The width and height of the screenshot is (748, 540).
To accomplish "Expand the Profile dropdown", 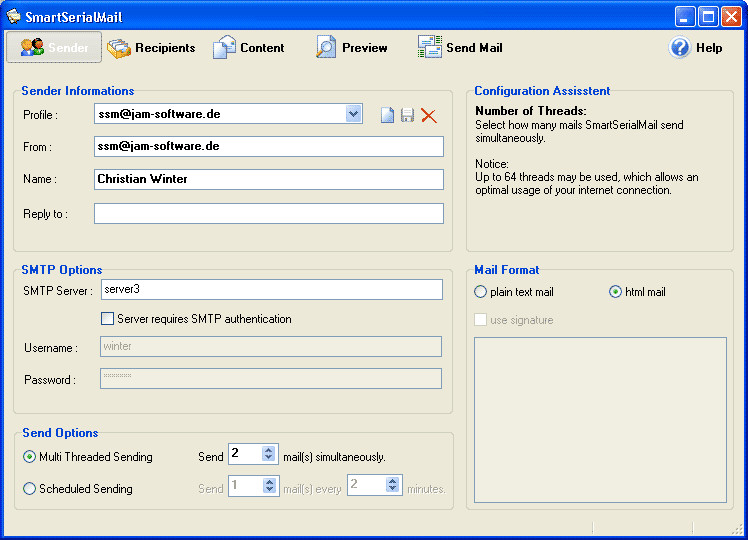I will [x=353, y=114].
